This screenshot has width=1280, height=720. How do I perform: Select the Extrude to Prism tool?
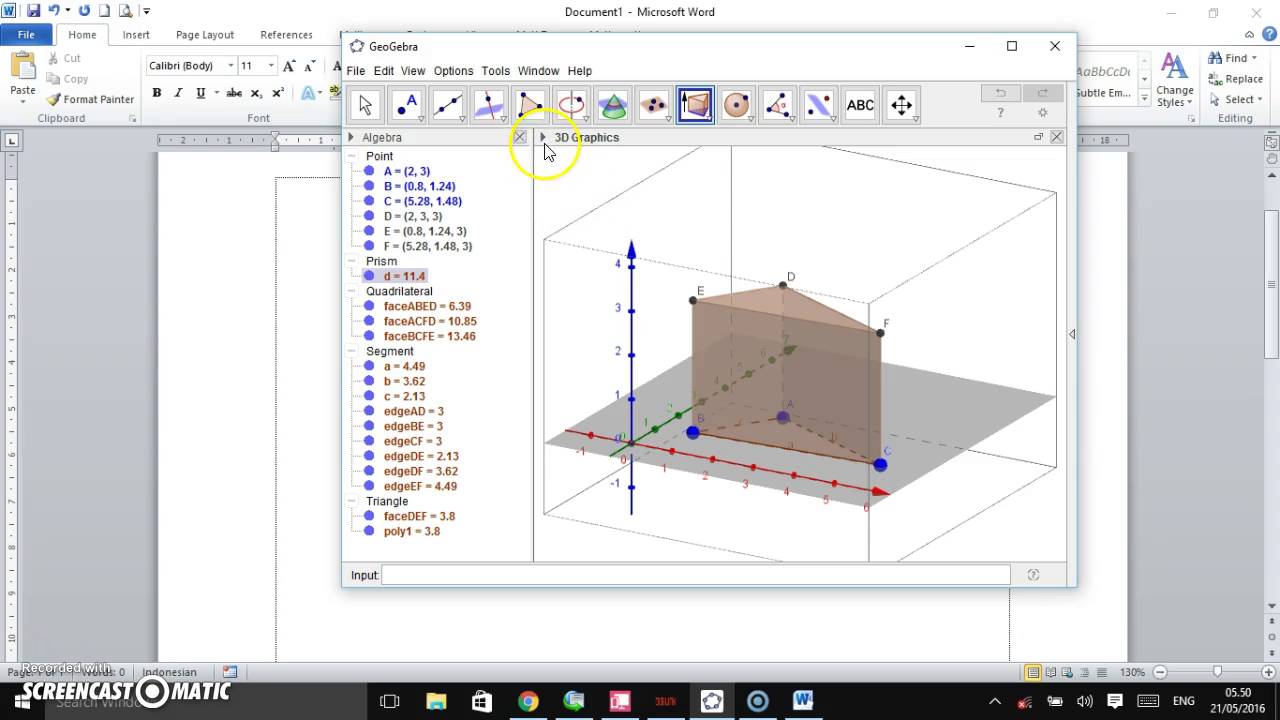pos(695,105)
